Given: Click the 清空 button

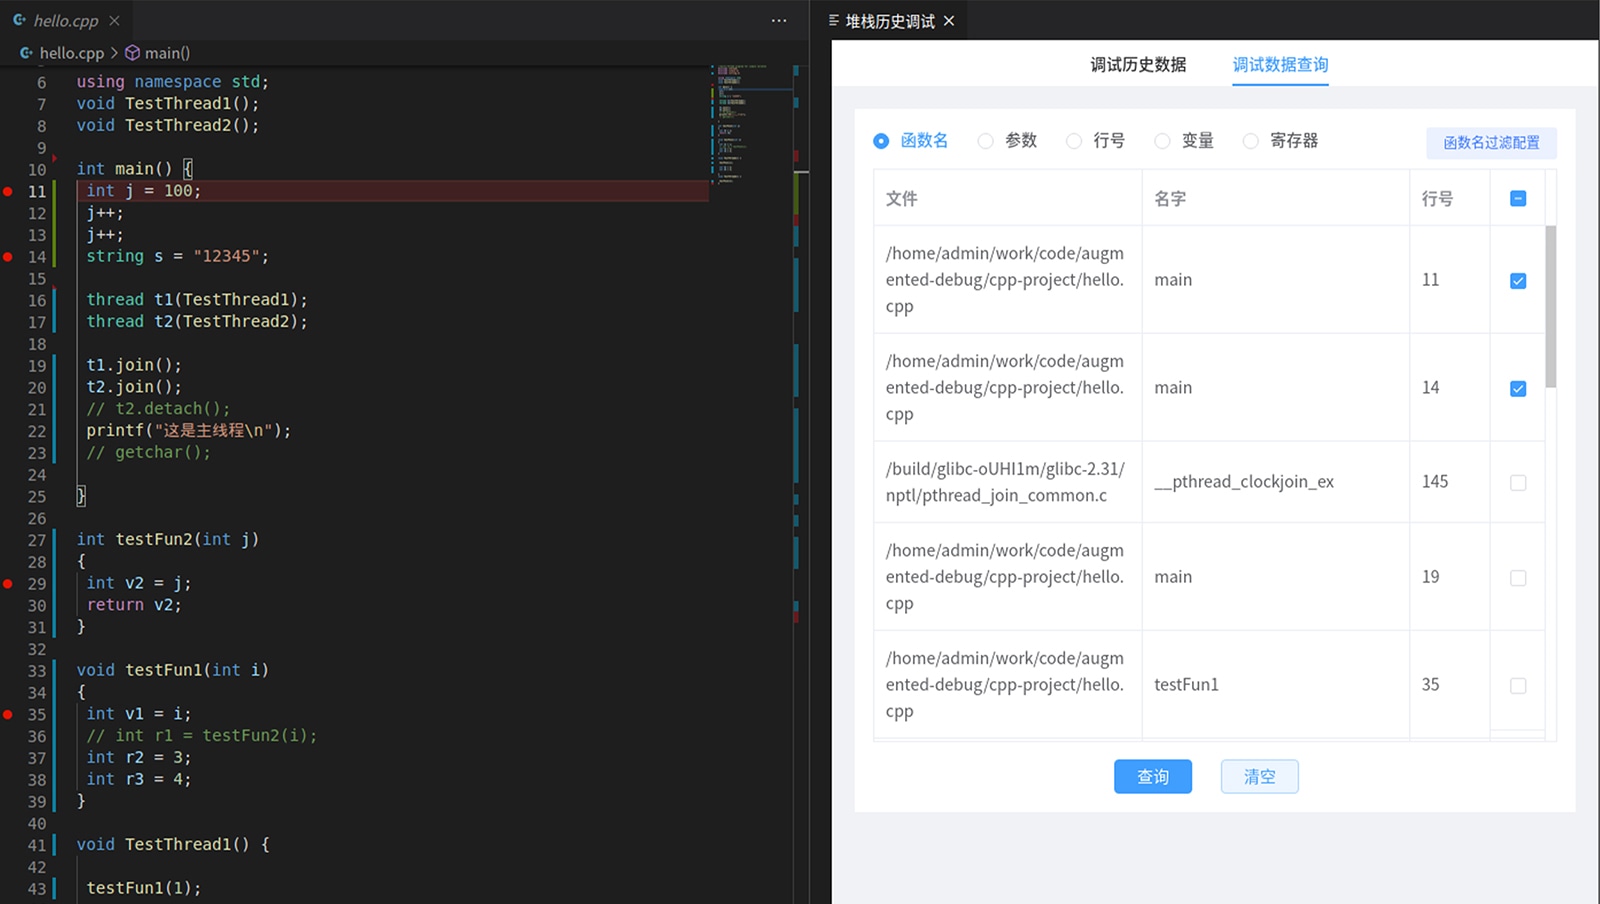Looking at the screenshot, I should click(x=1259, y=777).
